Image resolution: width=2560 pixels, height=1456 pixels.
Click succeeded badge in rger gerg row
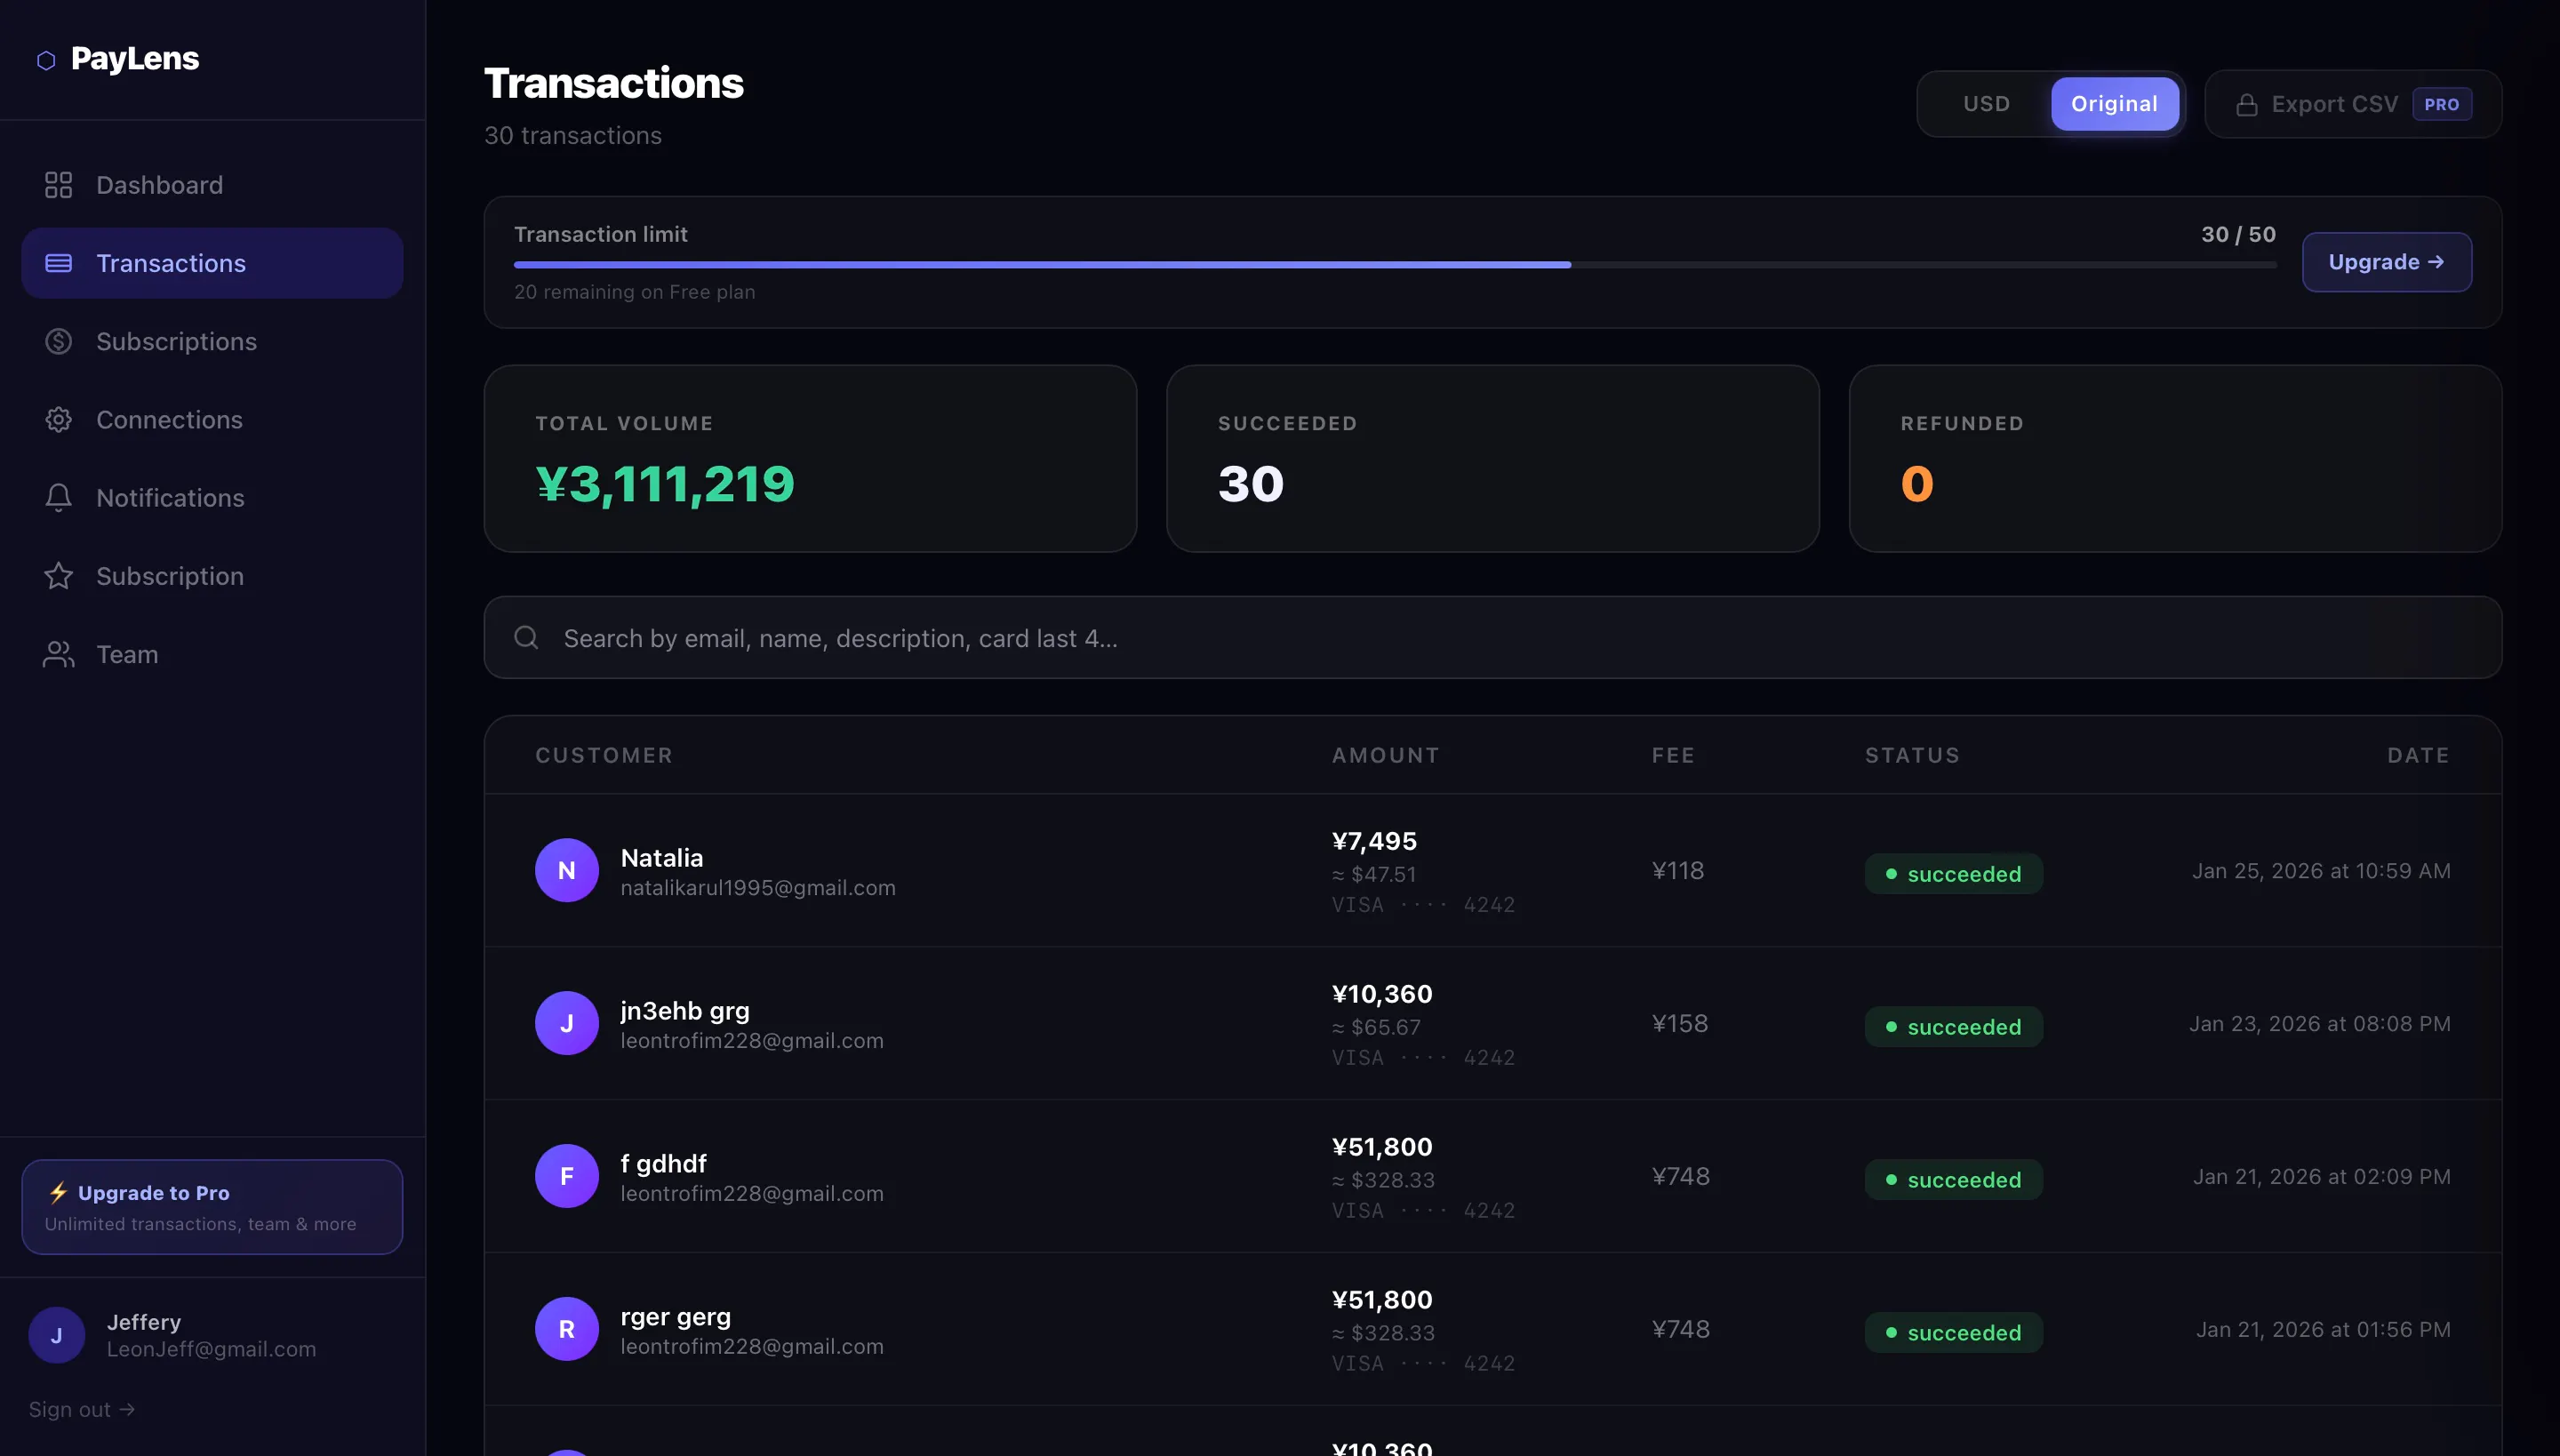(x=1953, y=1333)
